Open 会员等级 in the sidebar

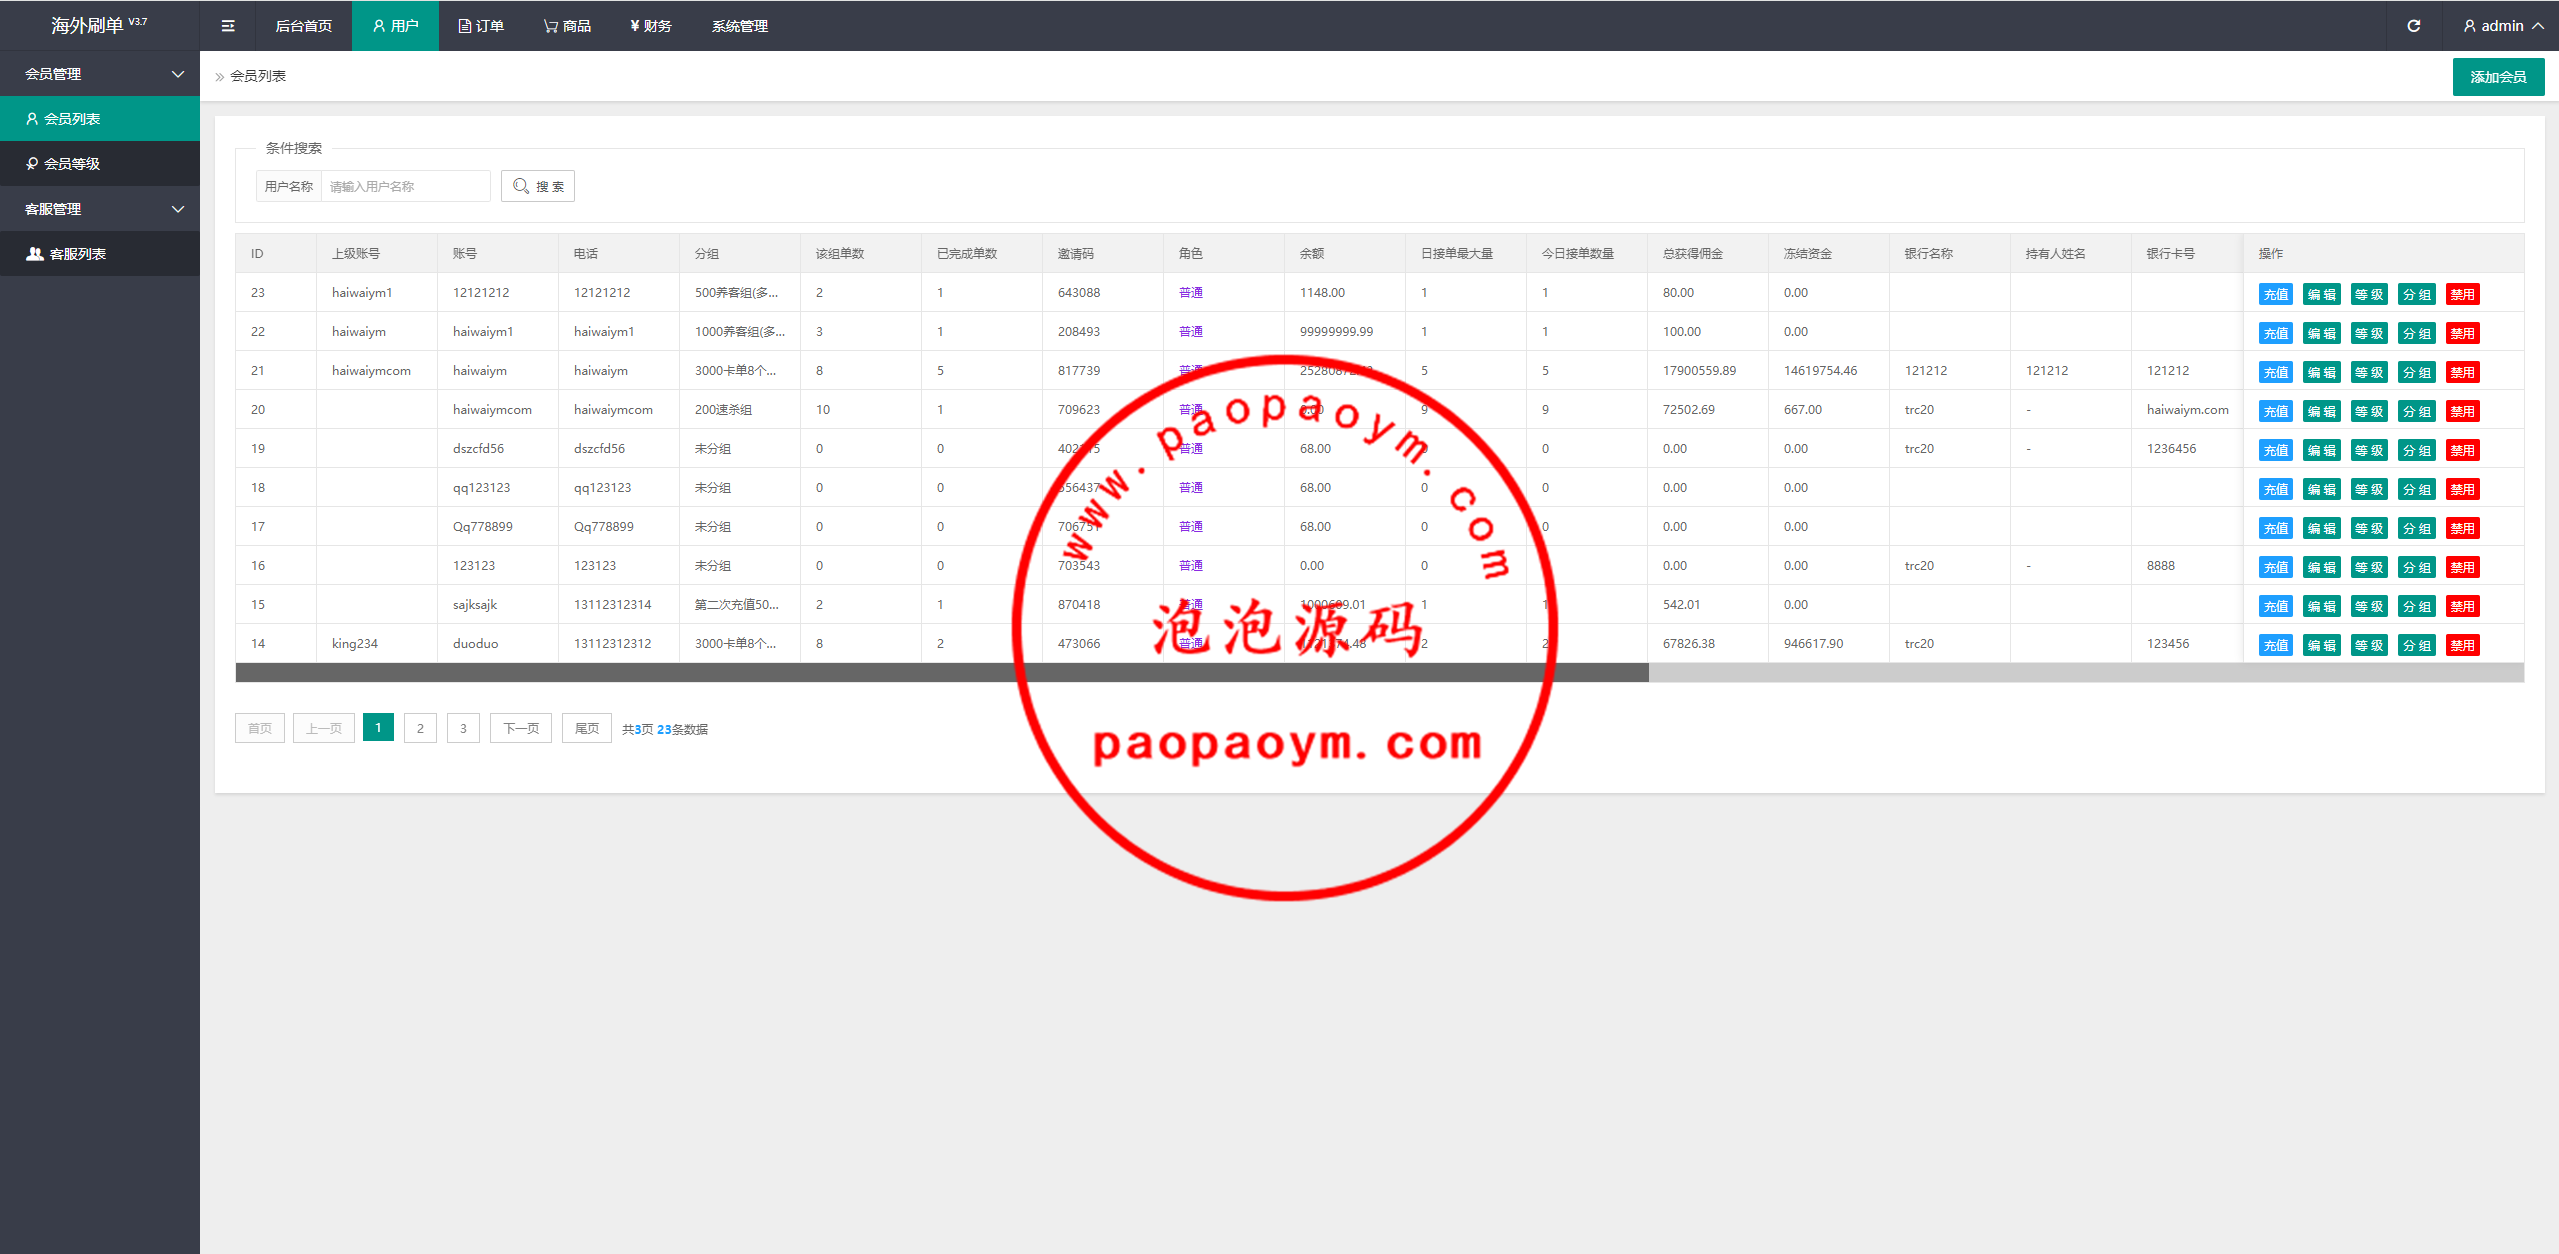(100, 164)
